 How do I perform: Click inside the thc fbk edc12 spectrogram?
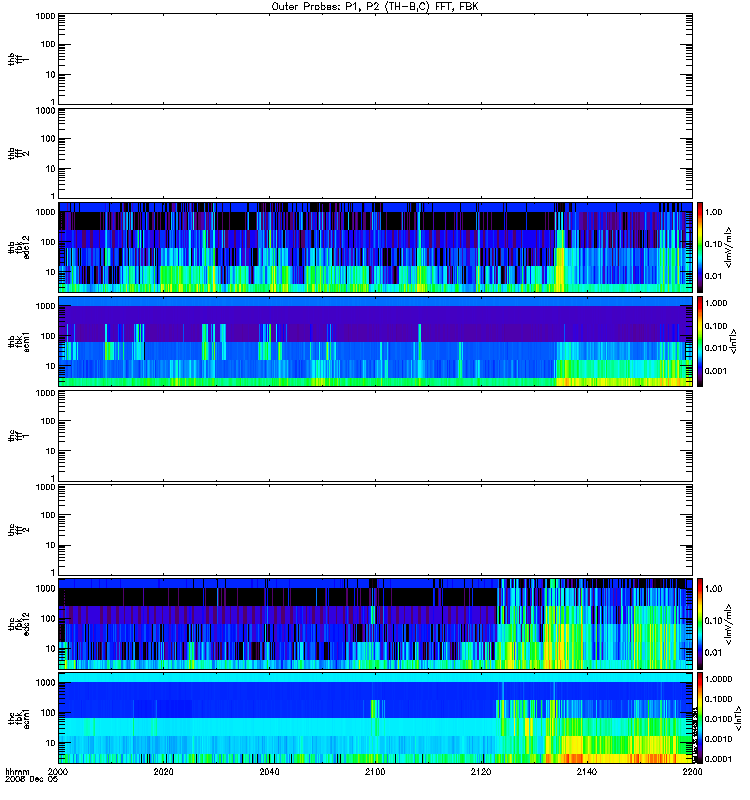pyautogui.click(x=375, y=624)
